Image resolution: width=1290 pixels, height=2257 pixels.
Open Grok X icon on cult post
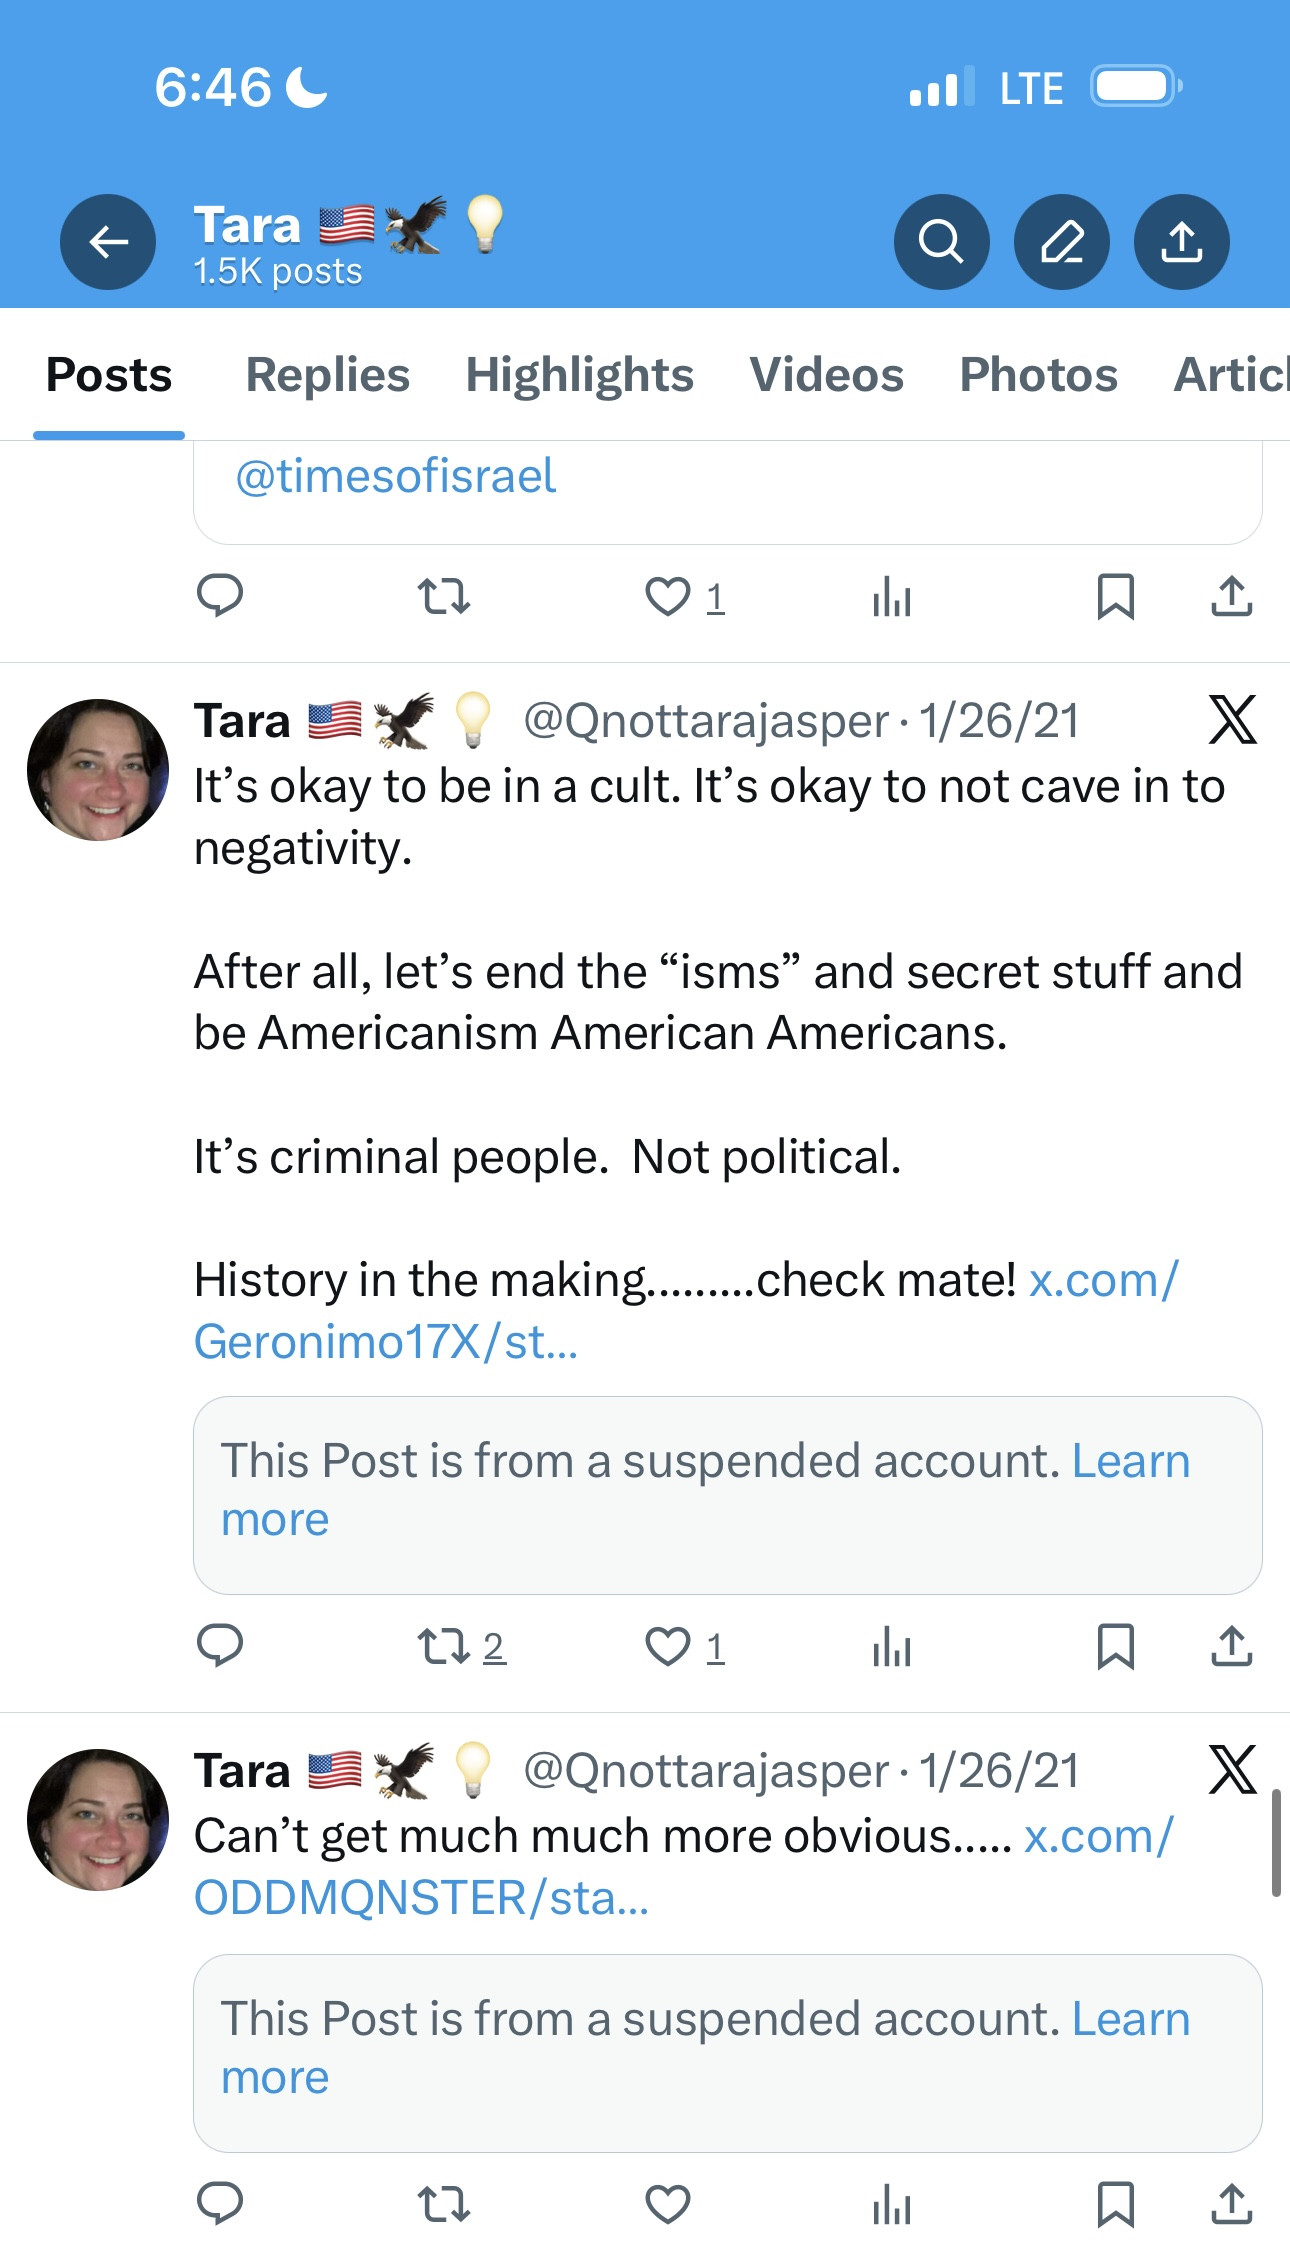[x=1232, y=720]
